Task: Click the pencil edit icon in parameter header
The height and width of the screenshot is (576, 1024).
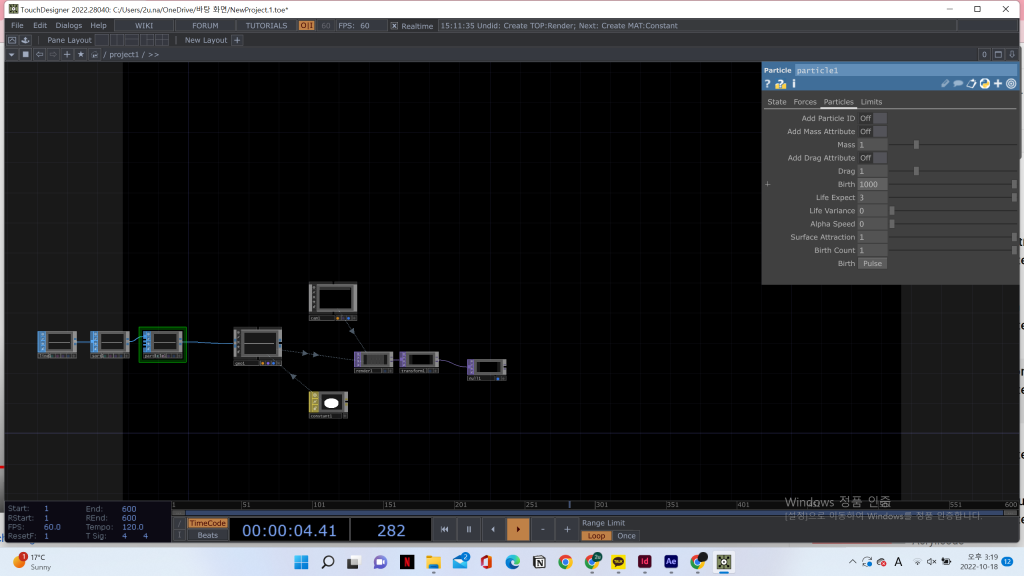Action: tap(945, 84)
